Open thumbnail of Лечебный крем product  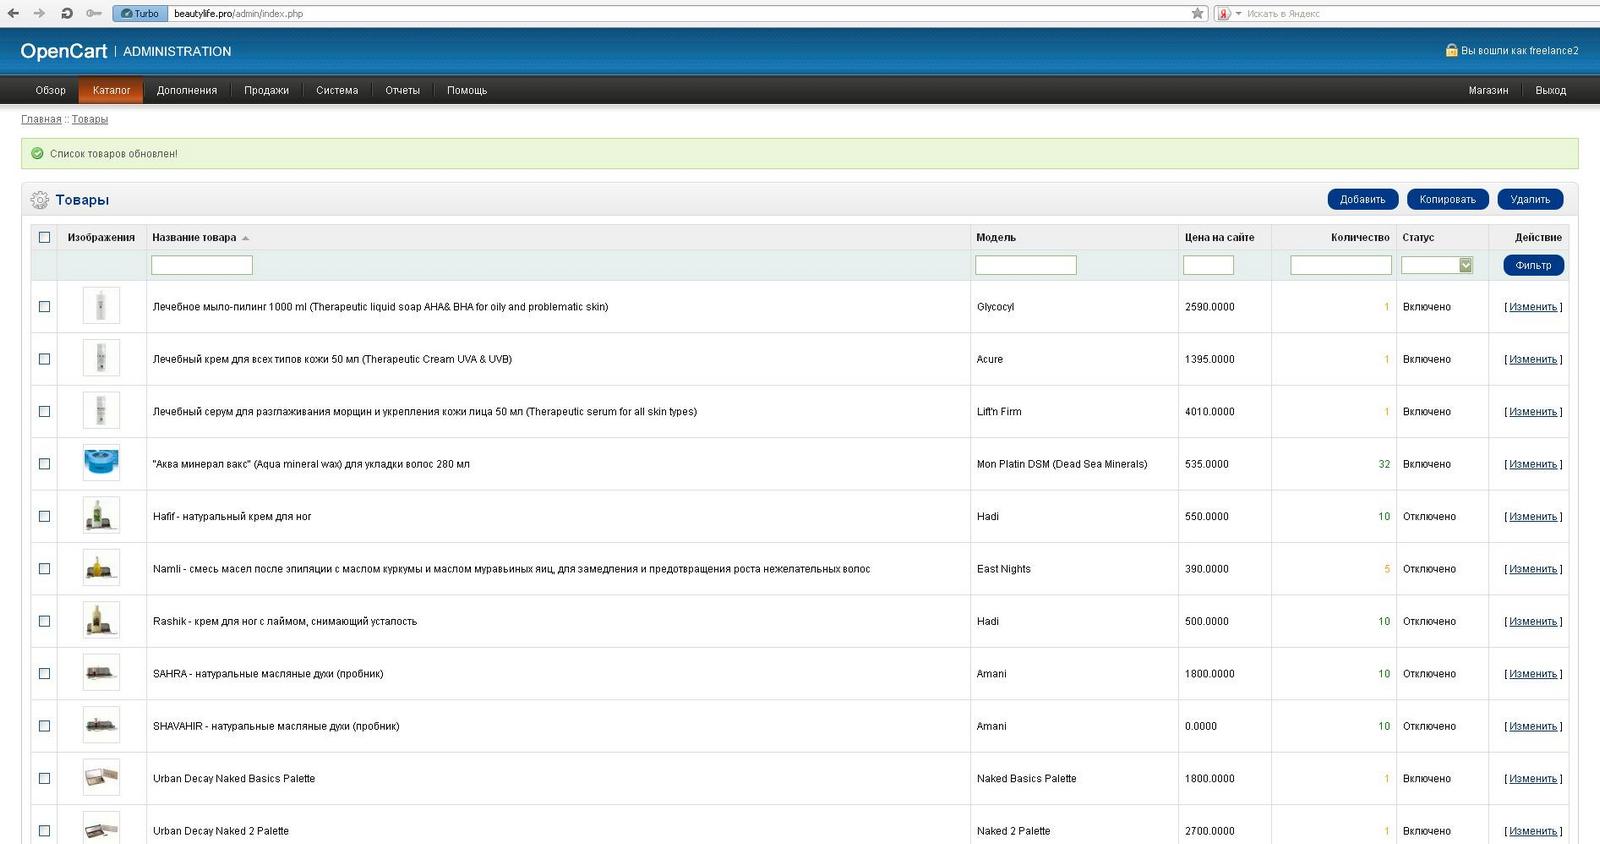101,358
